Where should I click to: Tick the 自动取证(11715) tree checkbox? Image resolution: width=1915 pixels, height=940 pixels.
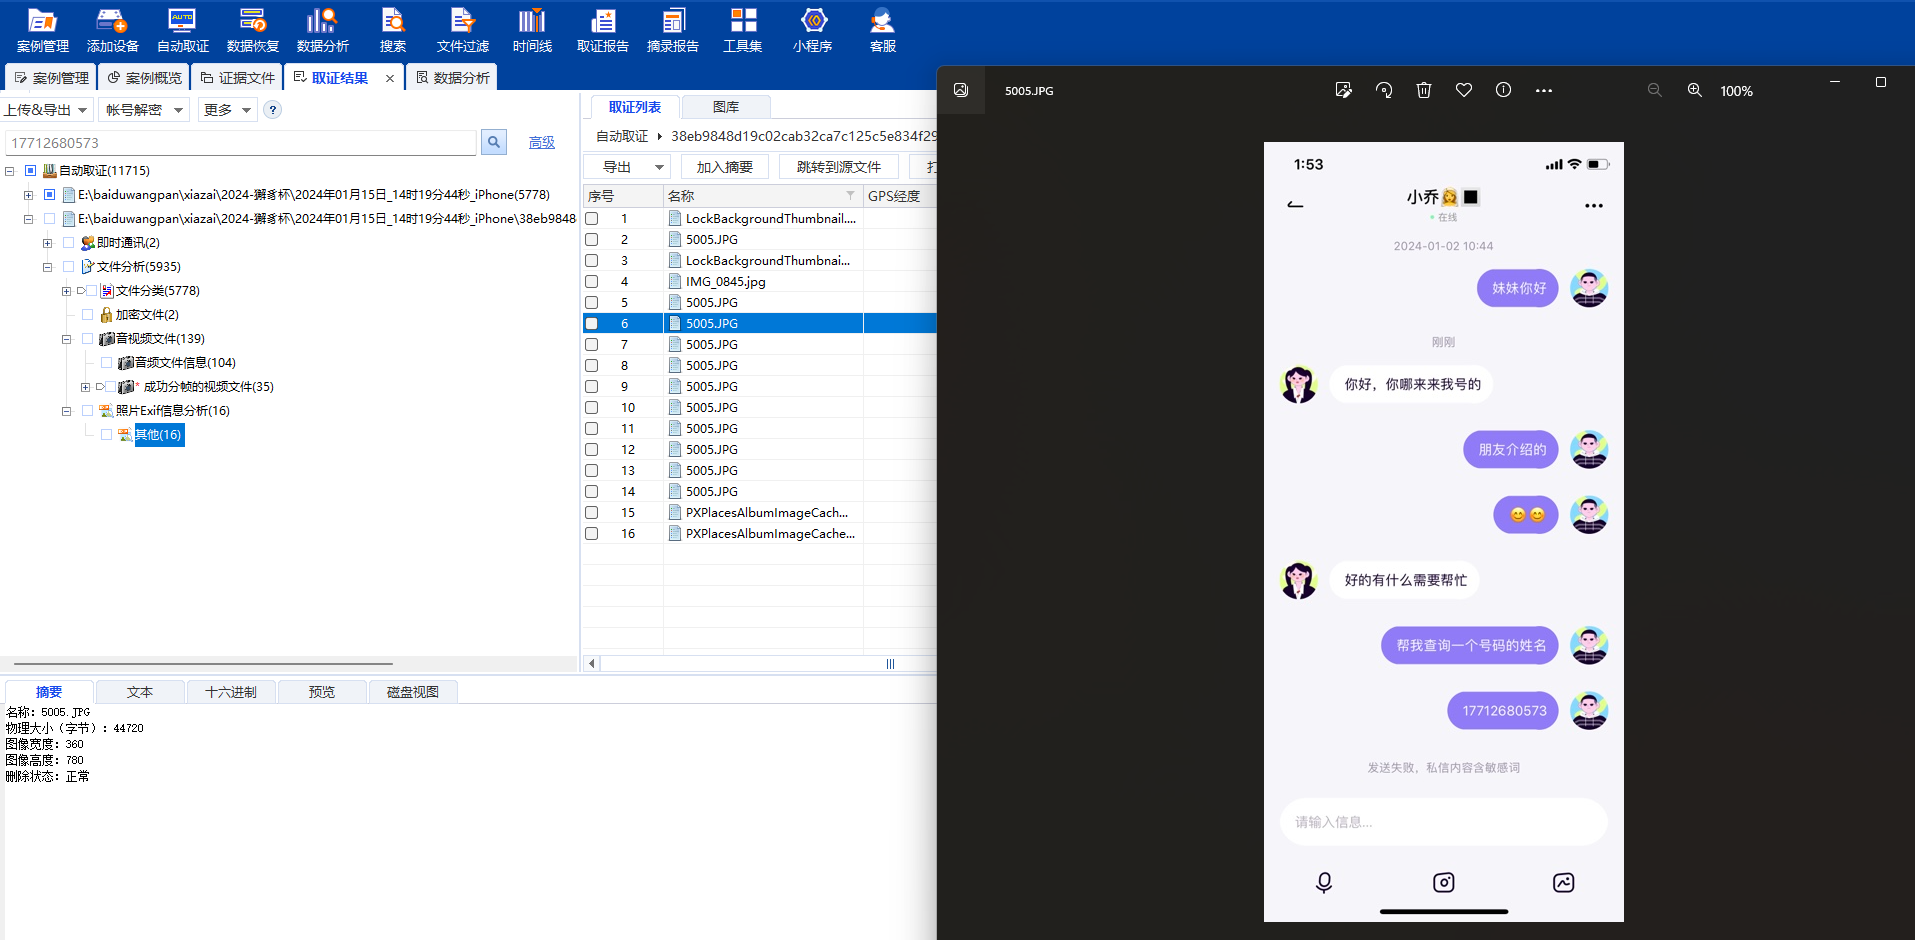[31, 170]
